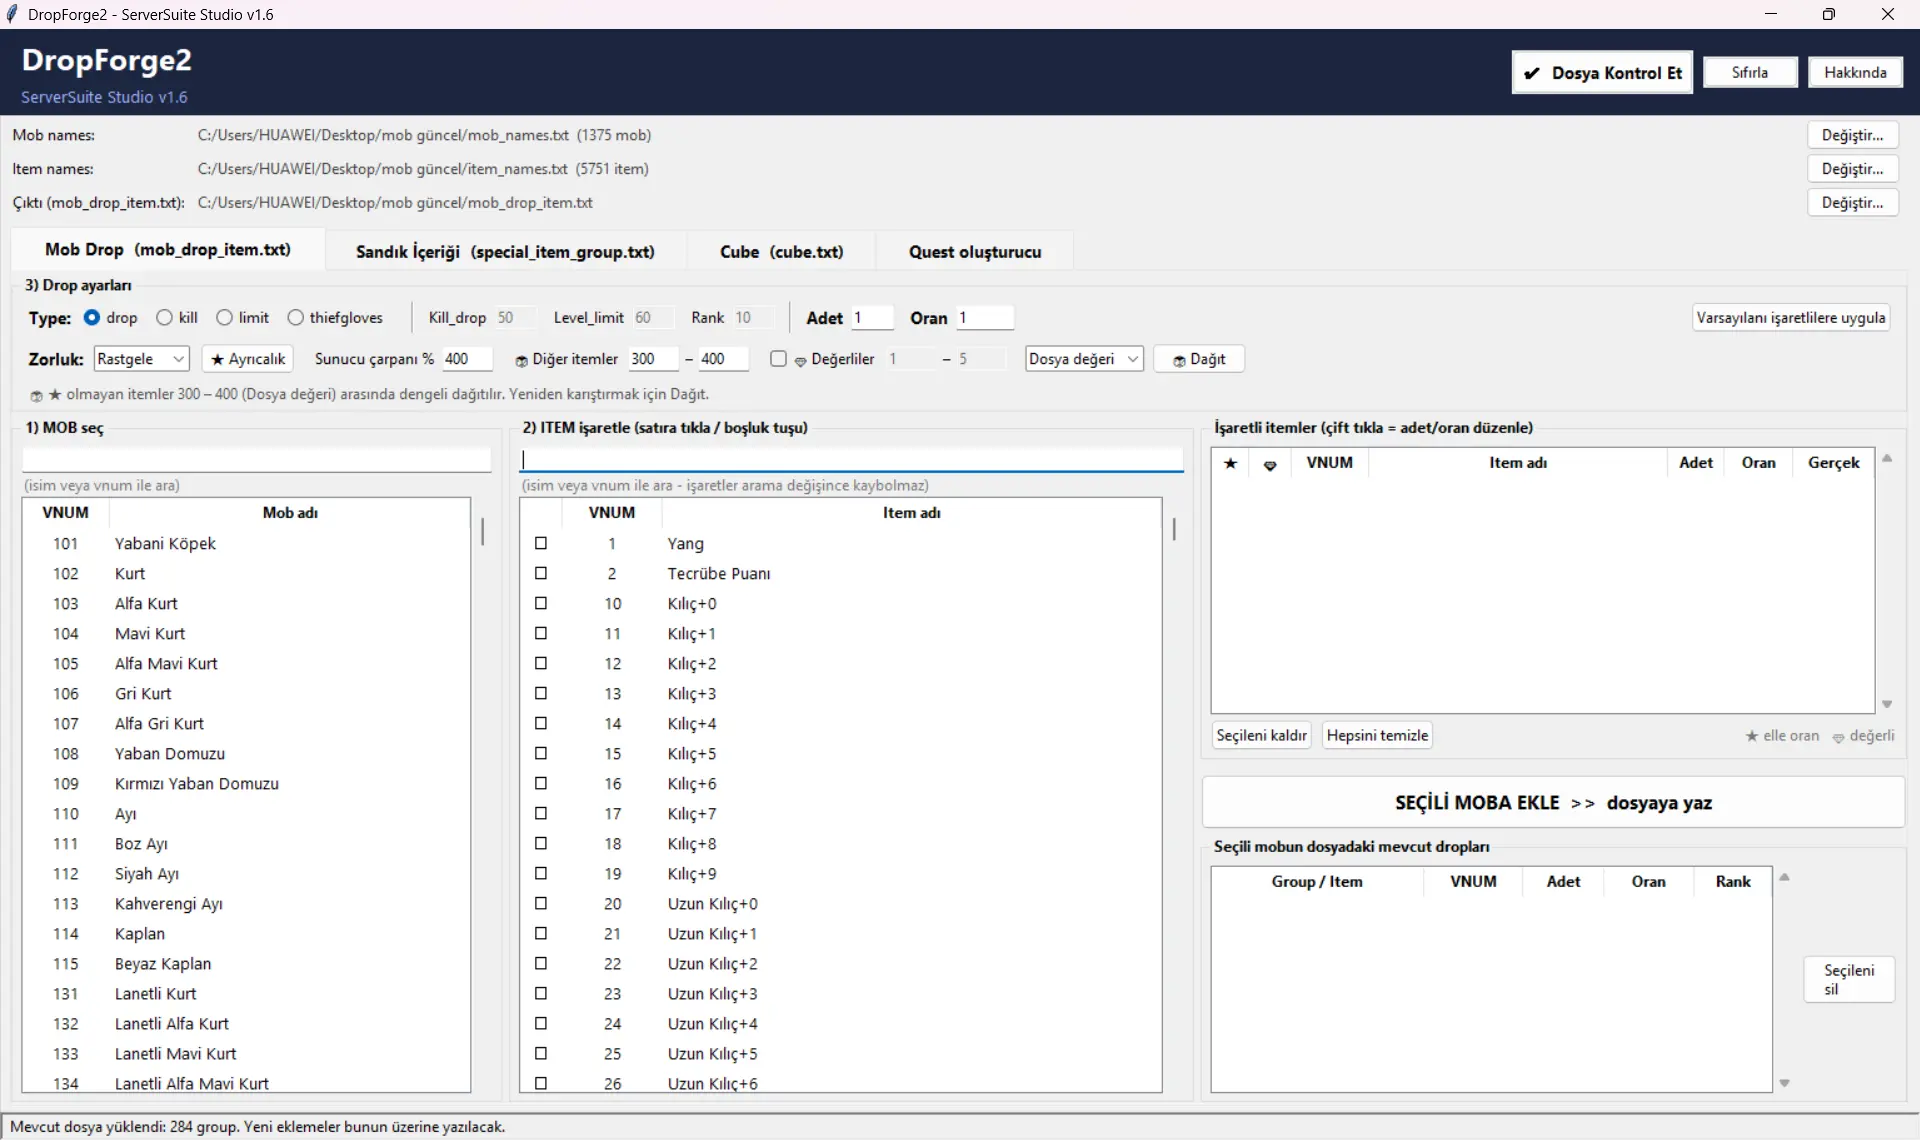1920x1140 pixels.
Task: Click the DropForge2 feather icon in title bar
Action: pos(12,14)
